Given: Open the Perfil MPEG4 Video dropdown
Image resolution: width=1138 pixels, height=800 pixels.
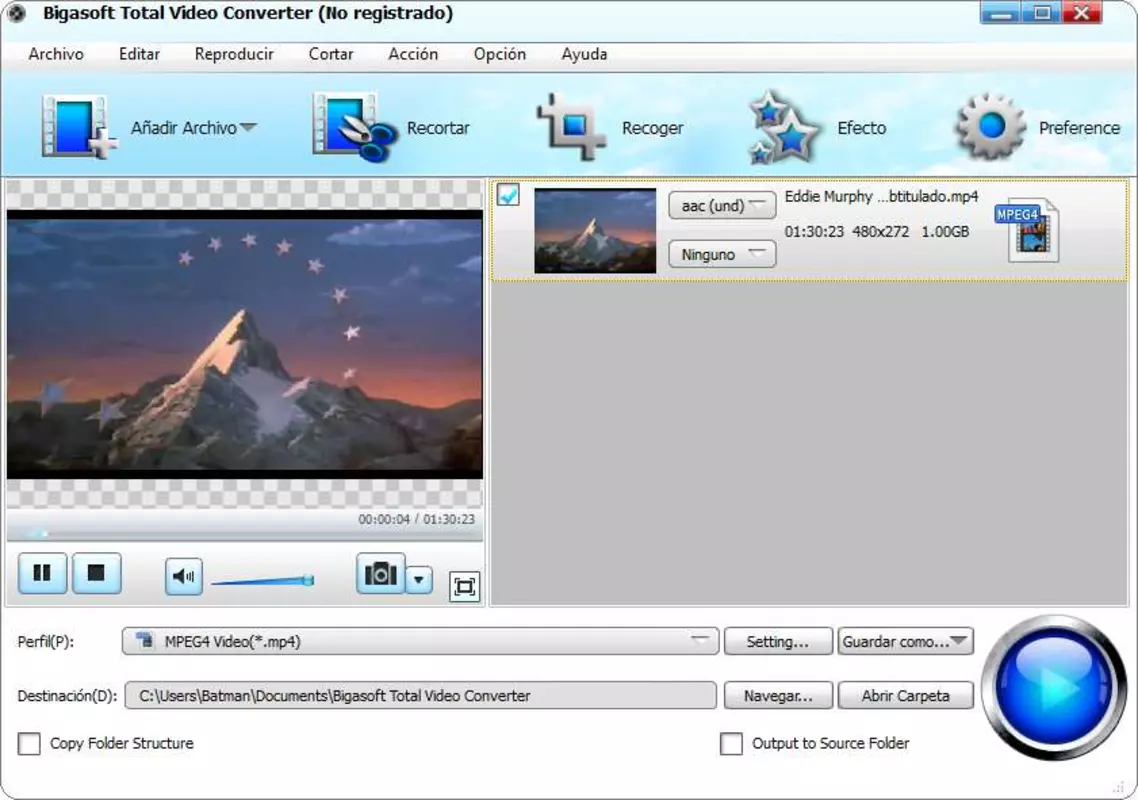Looking at the screenshot, I should click(420, 641).
